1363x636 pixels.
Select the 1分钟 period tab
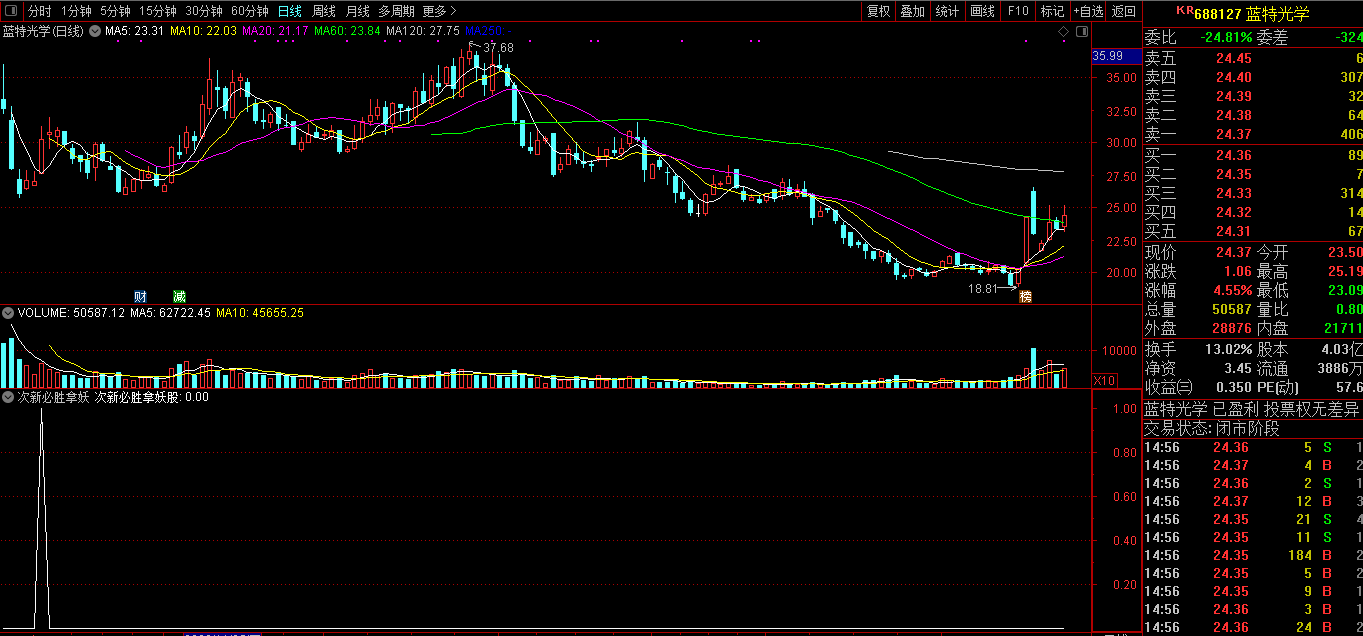coord(76,11)
